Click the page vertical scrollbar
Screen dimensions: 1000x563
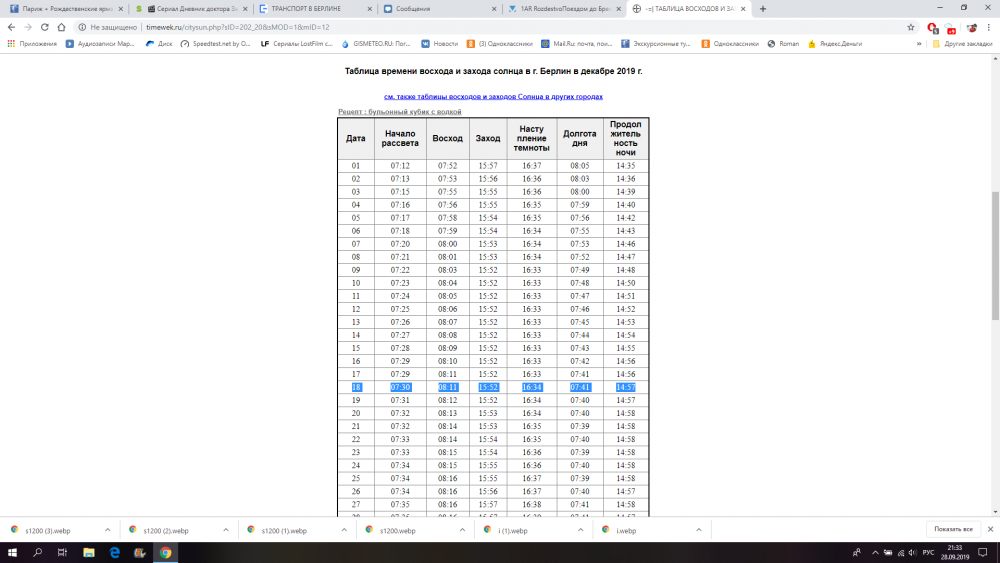pyautogui.click(x=993, y=250)
